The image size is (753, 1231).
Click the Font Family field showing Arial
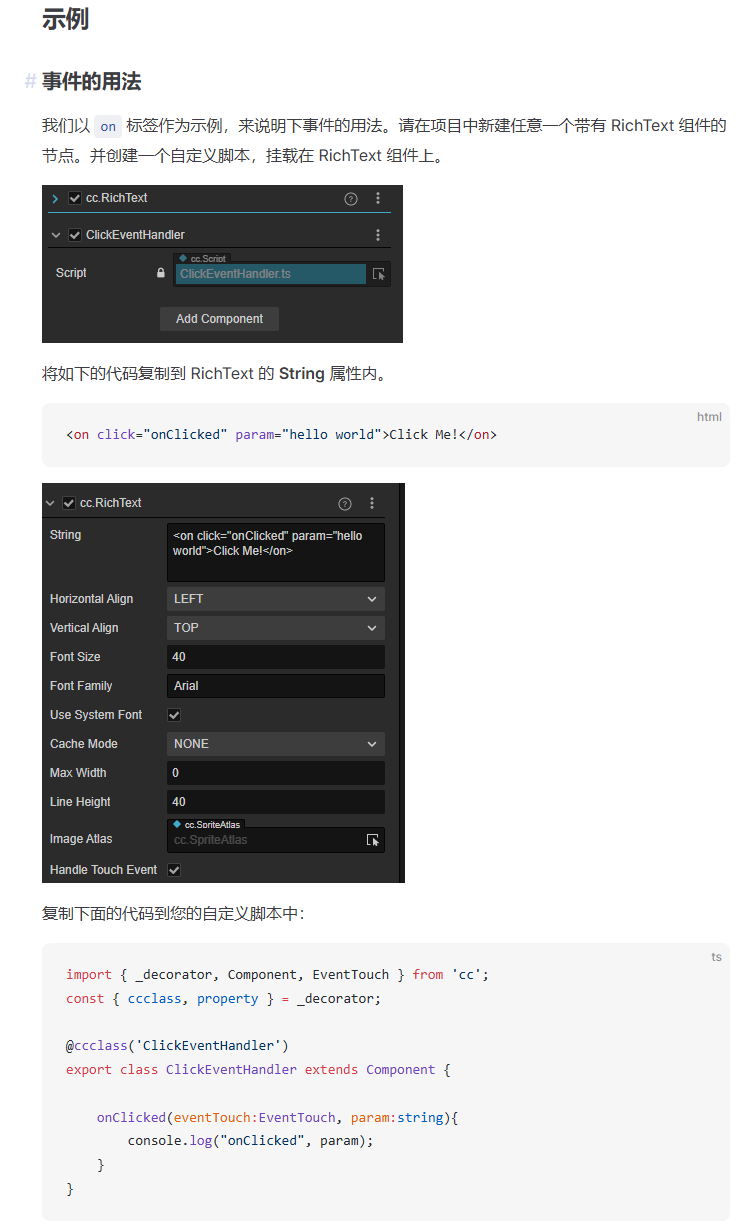(276, 686)
